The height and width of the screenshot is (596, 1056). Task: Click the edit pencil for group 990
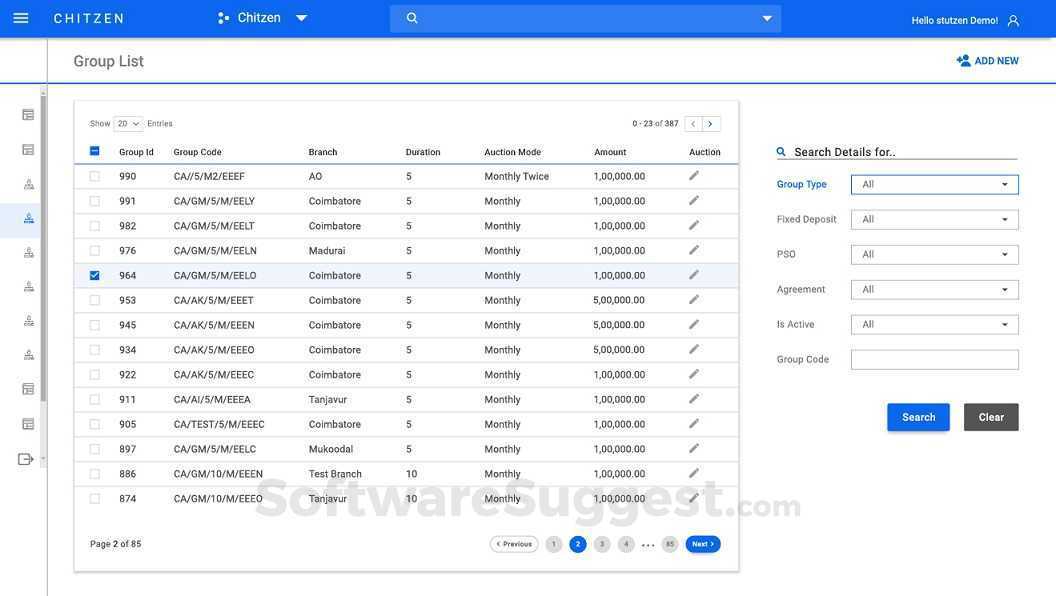(x=694, y=176)
